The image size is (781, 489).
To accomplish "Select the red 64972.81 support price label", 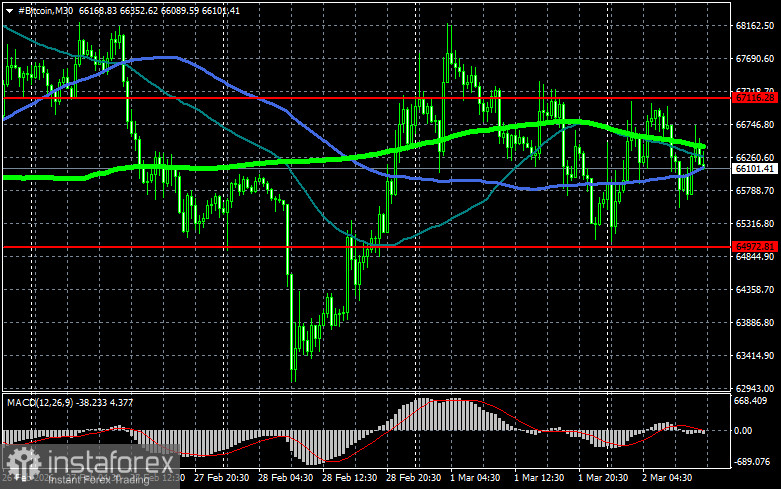I will pos(755,246).
